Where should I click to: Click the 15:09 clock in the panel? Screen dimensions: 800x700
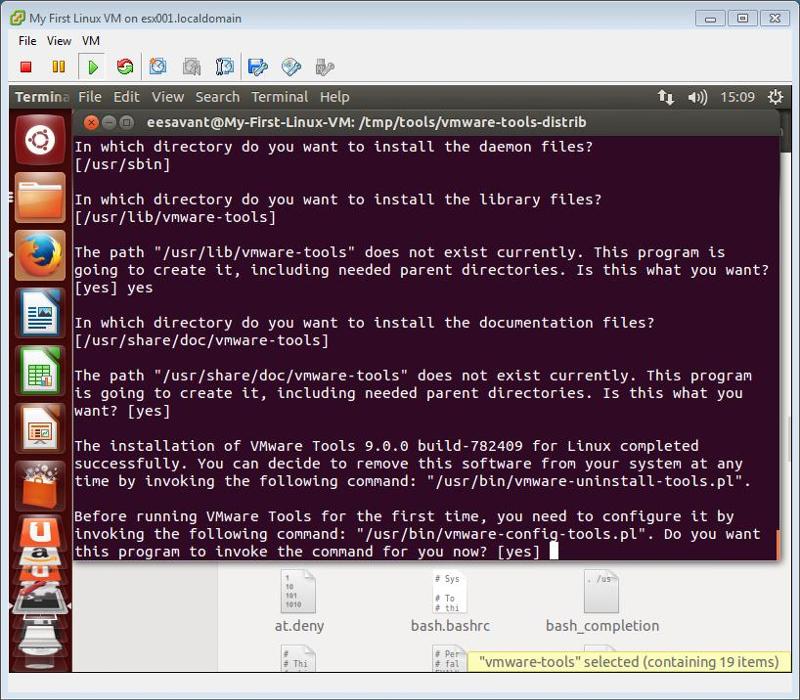point(737,97)
